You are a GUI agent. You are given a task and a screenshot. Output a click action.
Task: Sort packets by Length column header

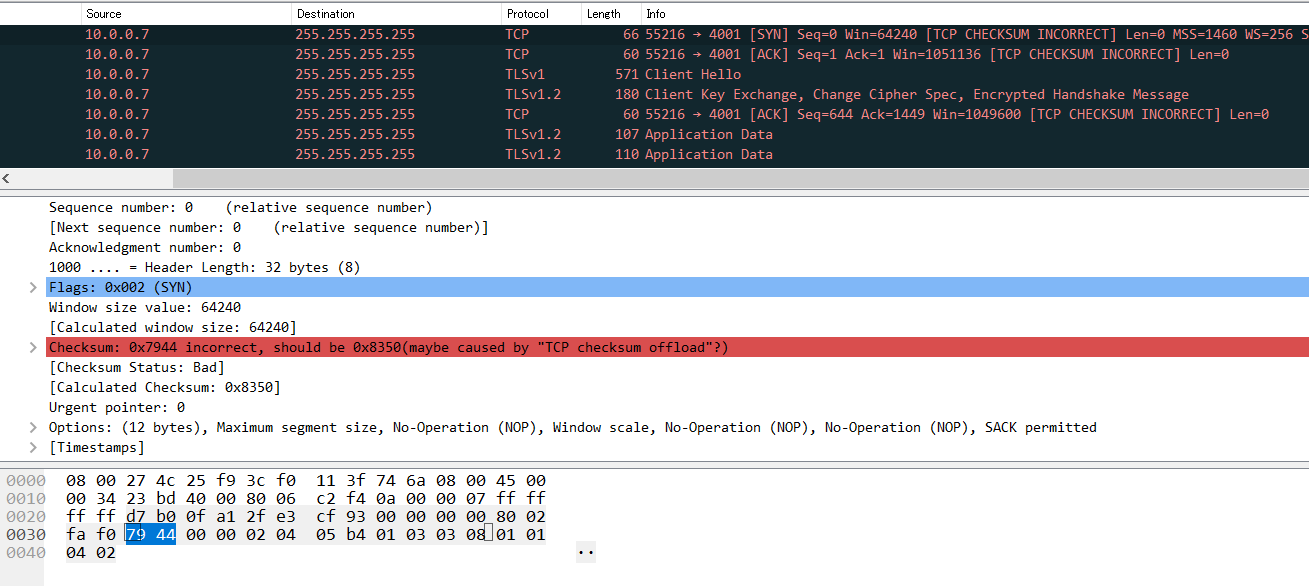pyautogui.click(x=611, y=14)
